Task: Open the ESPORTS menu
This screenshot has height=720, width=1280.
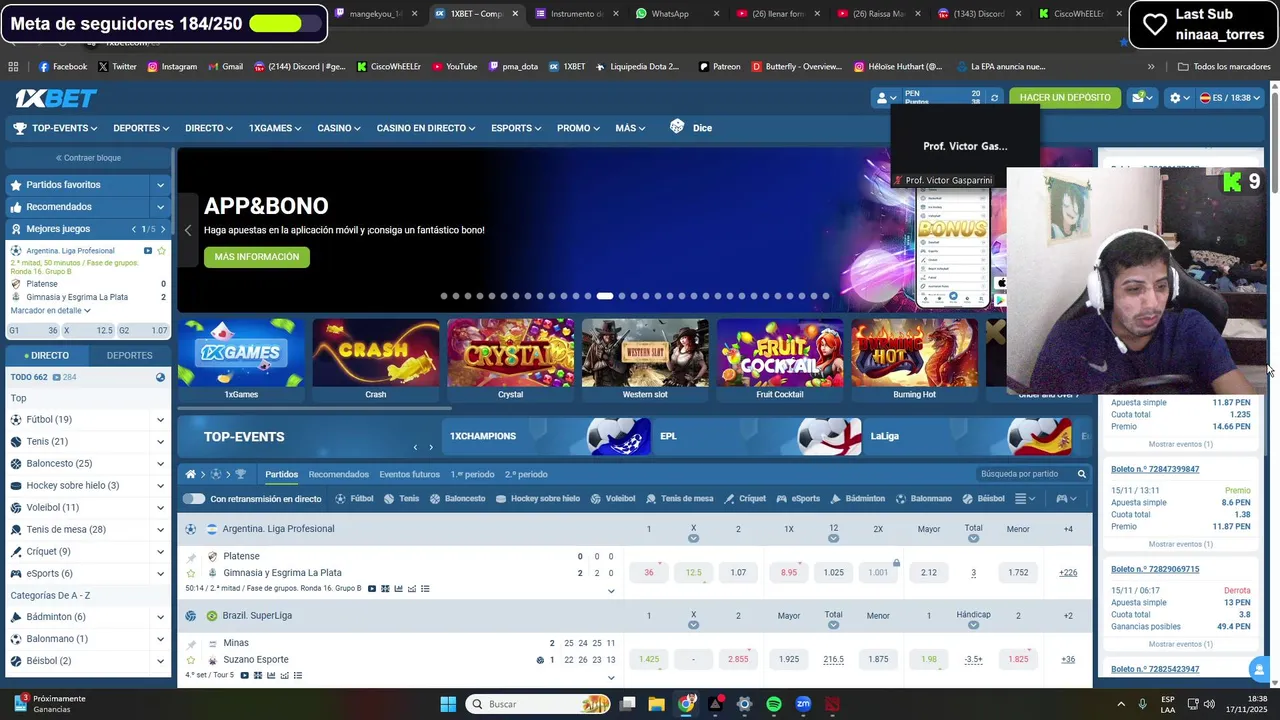Action: [516, 128]
